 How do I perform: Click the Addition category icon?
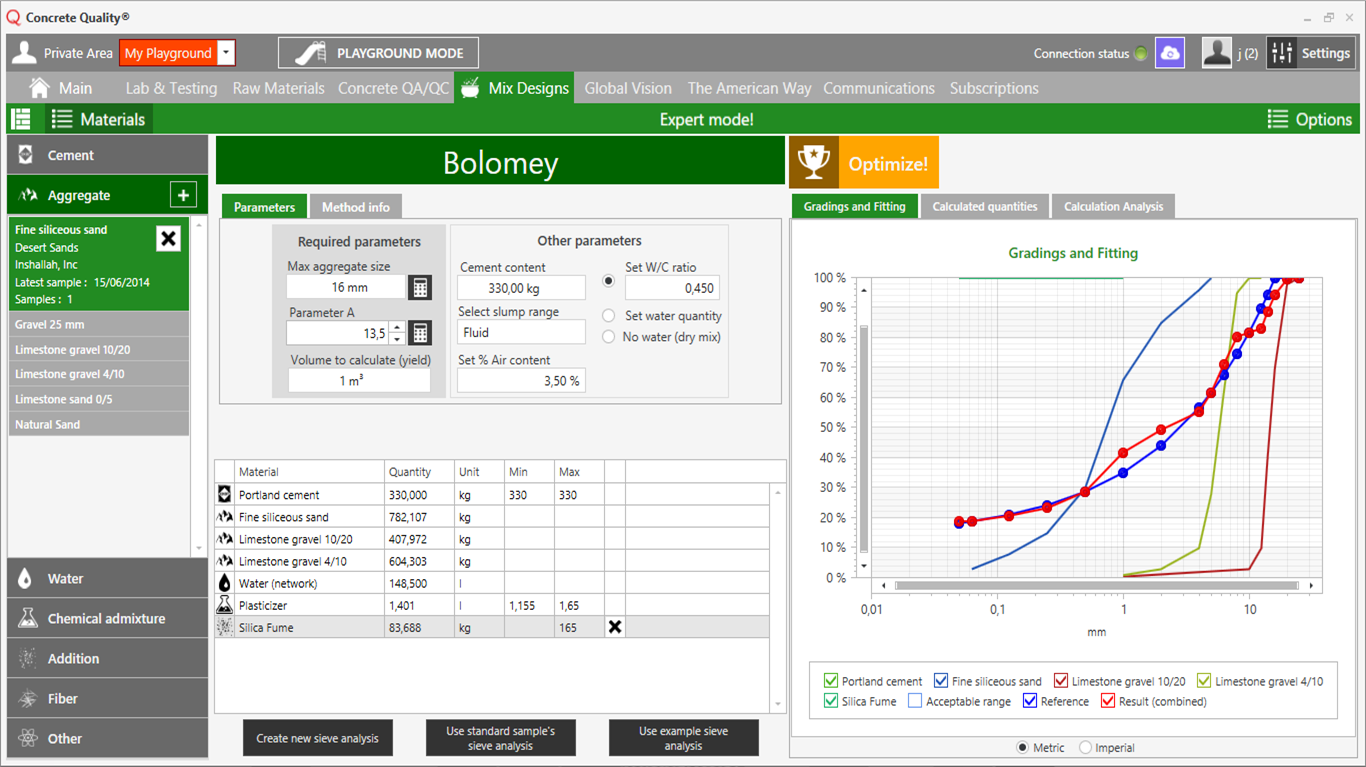tap(27, 659)
